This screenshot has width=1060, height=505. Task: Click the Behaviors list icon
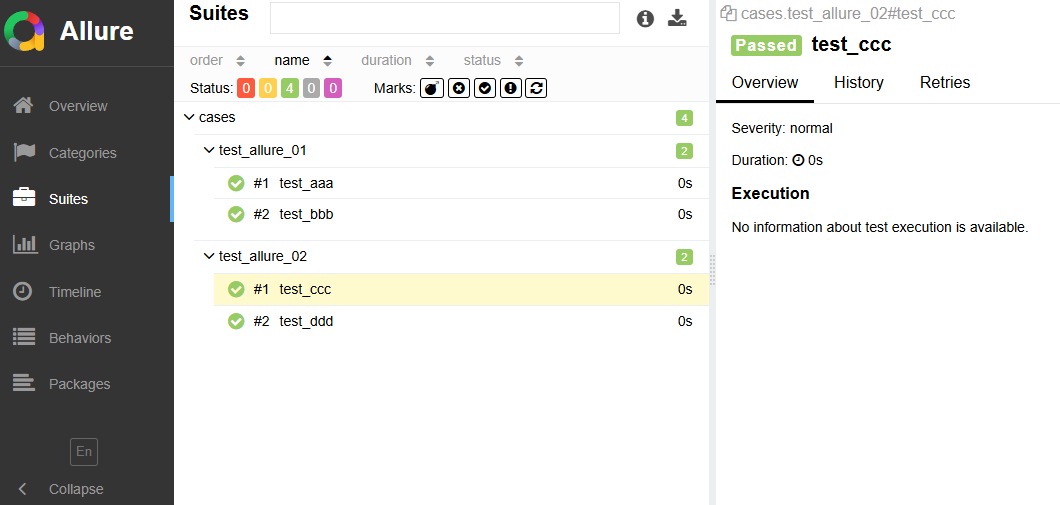point(24,337)
